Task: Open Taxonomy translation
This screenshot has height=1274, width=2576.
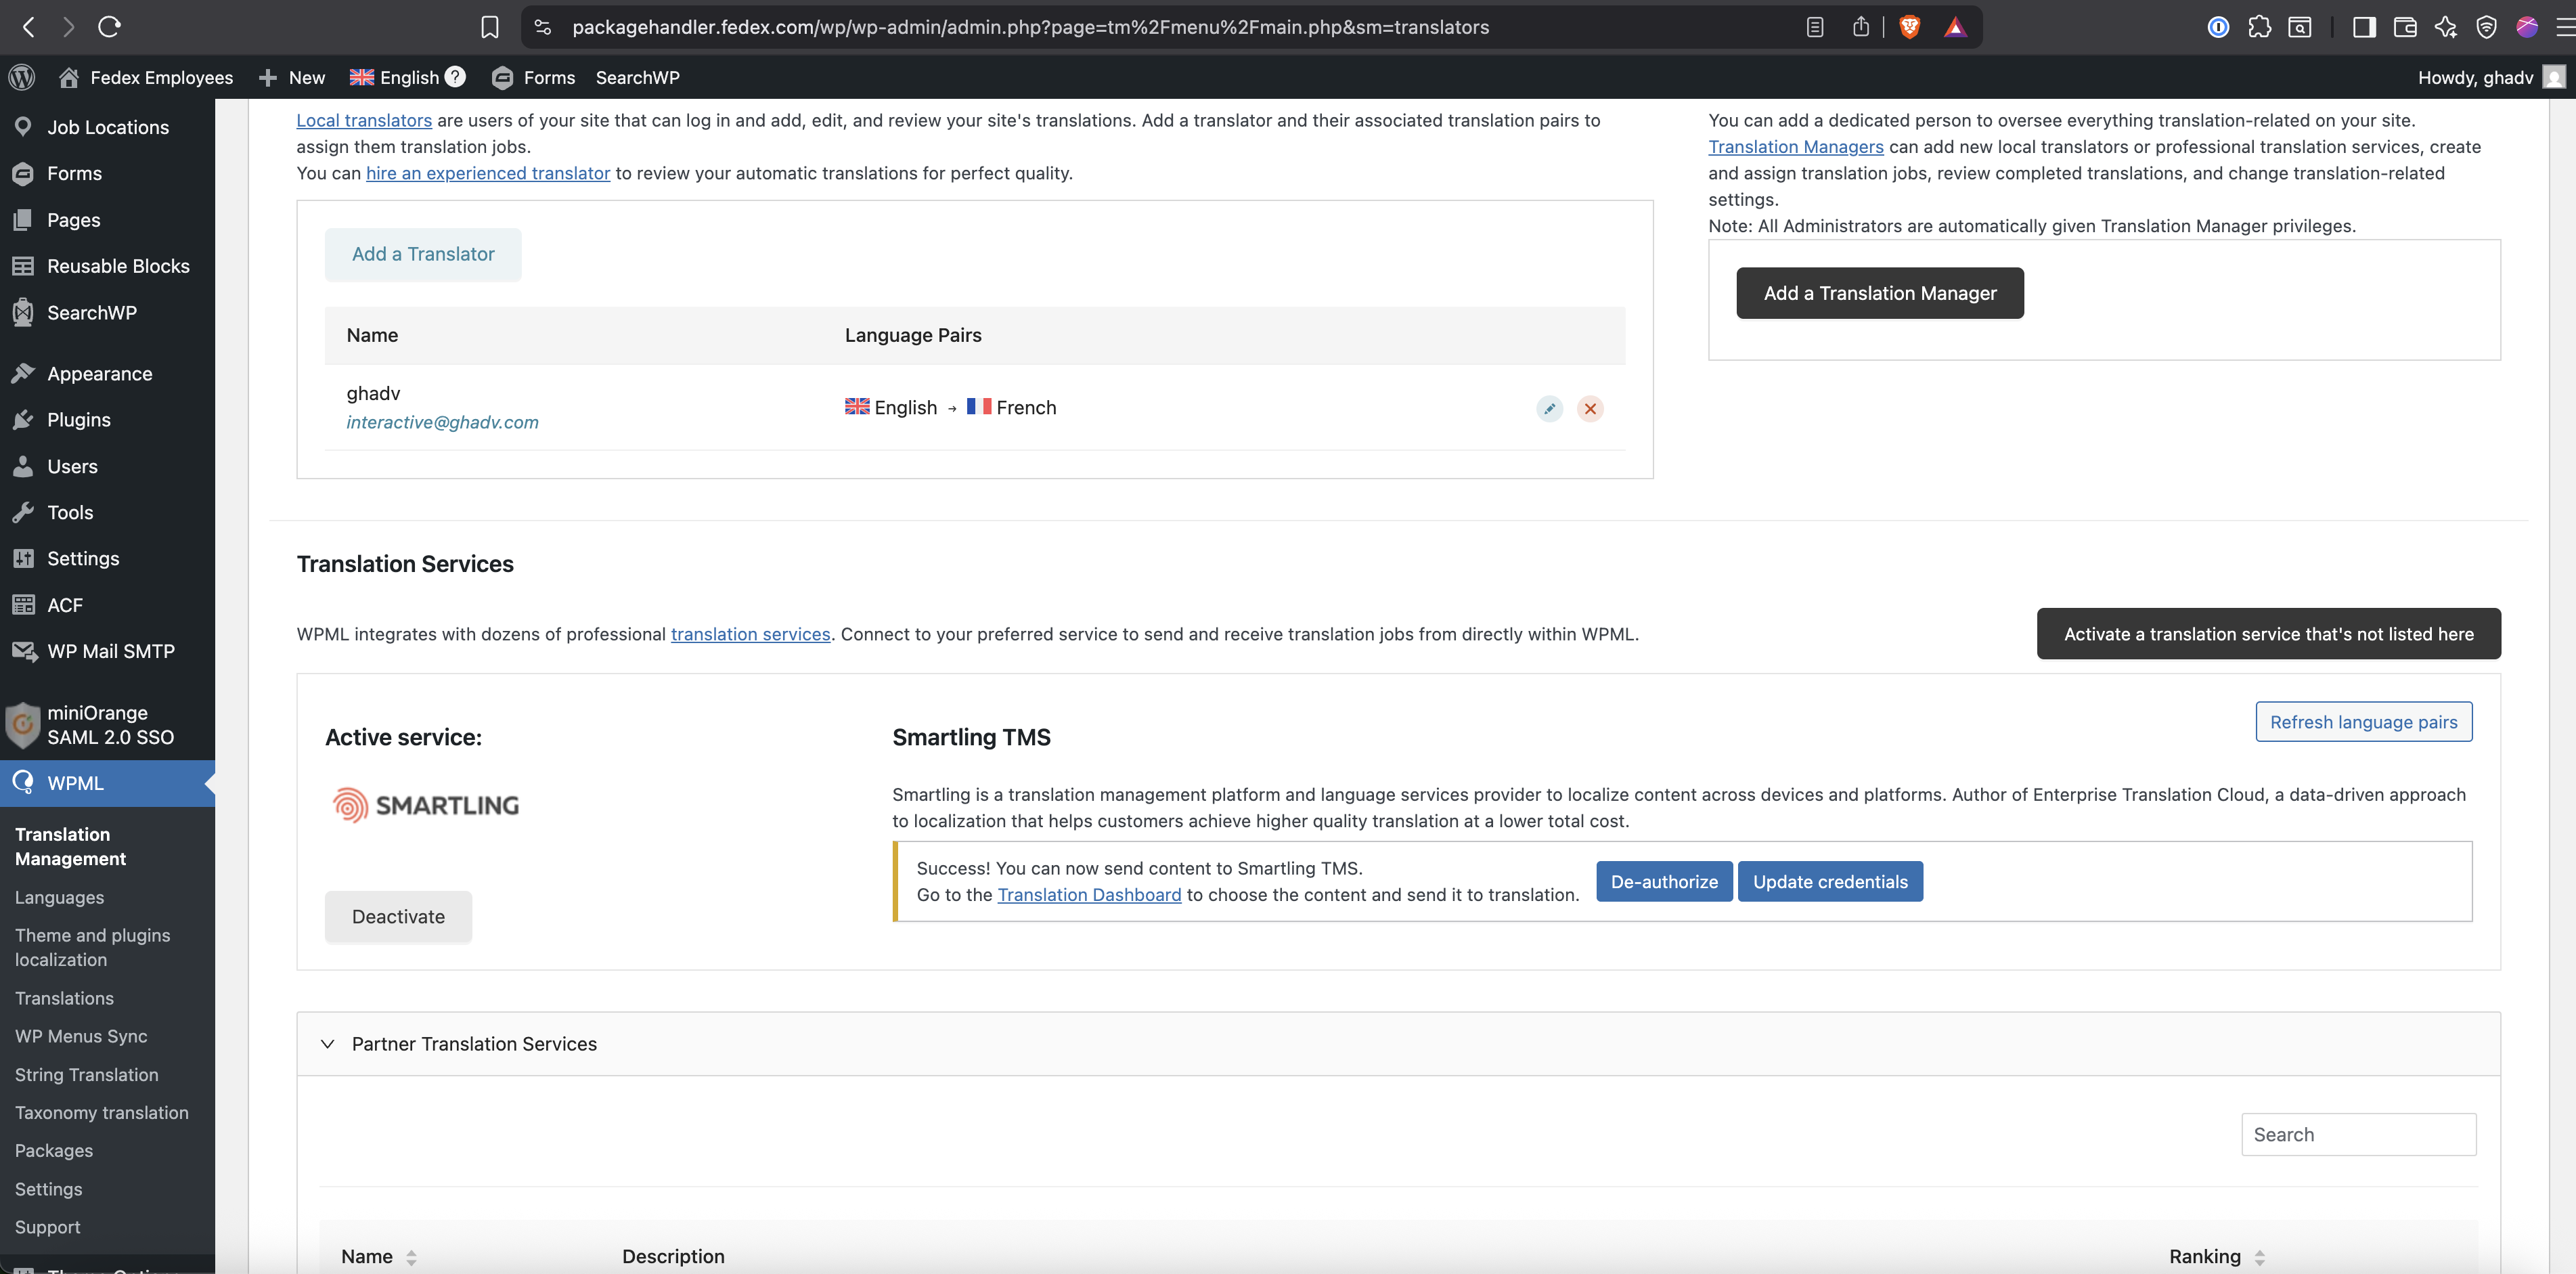Action: click(101, 1113)
